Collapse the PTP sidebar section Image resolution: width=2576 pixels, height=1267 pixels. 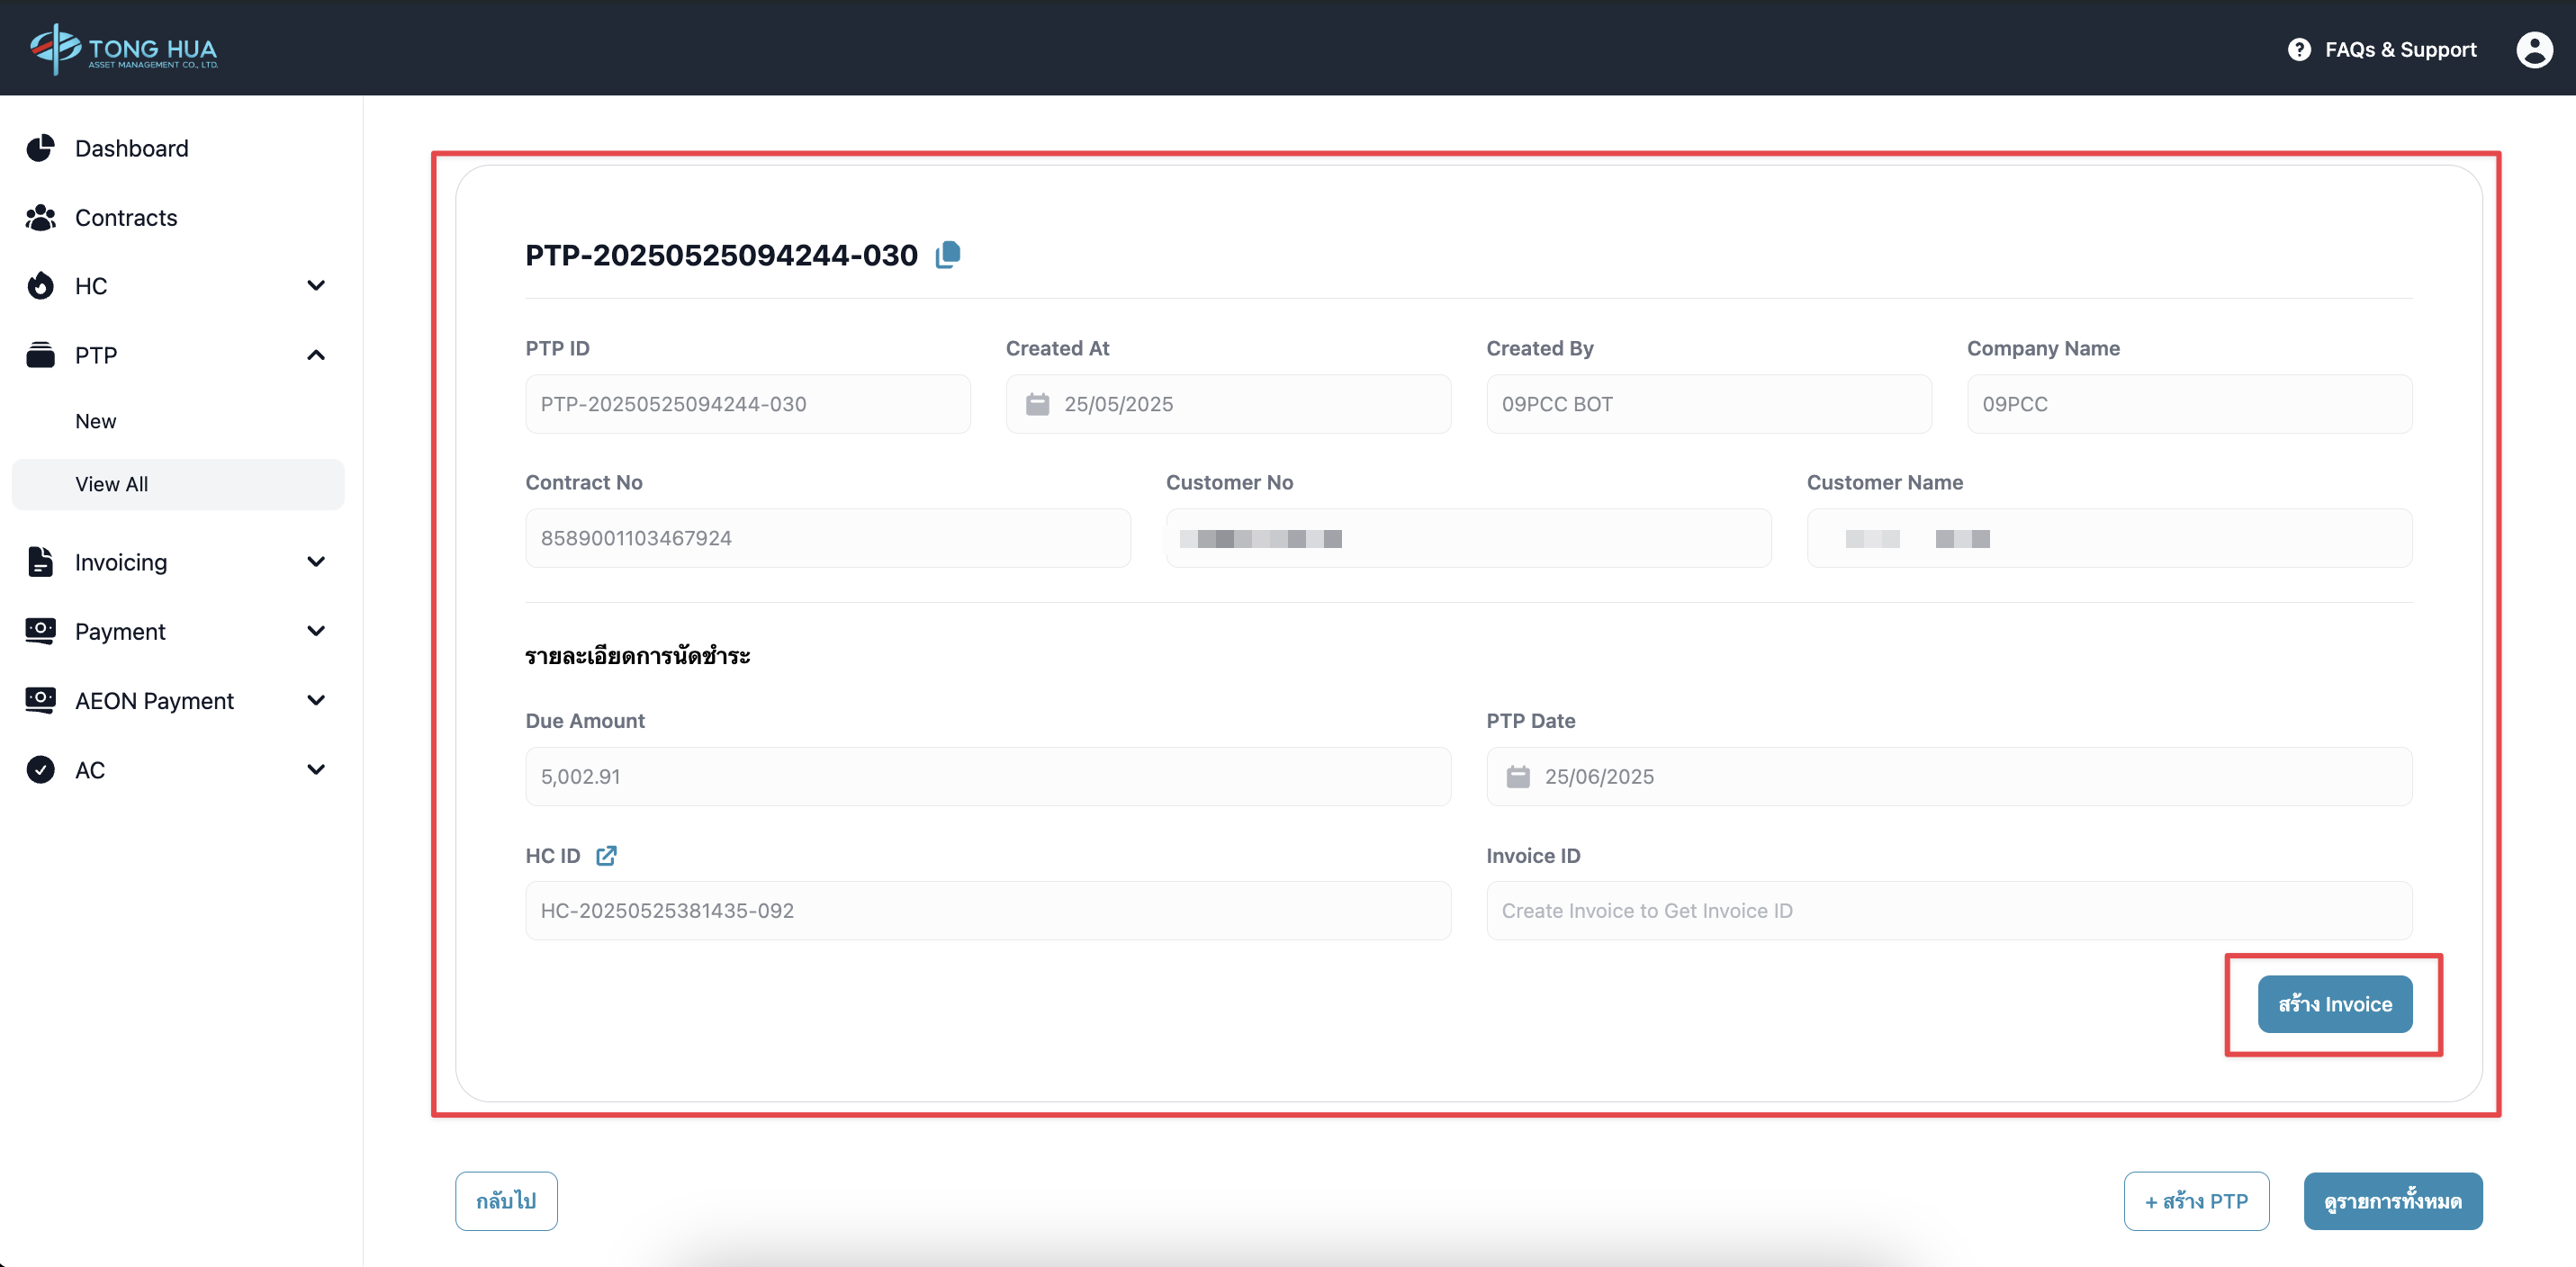(316, 355)
